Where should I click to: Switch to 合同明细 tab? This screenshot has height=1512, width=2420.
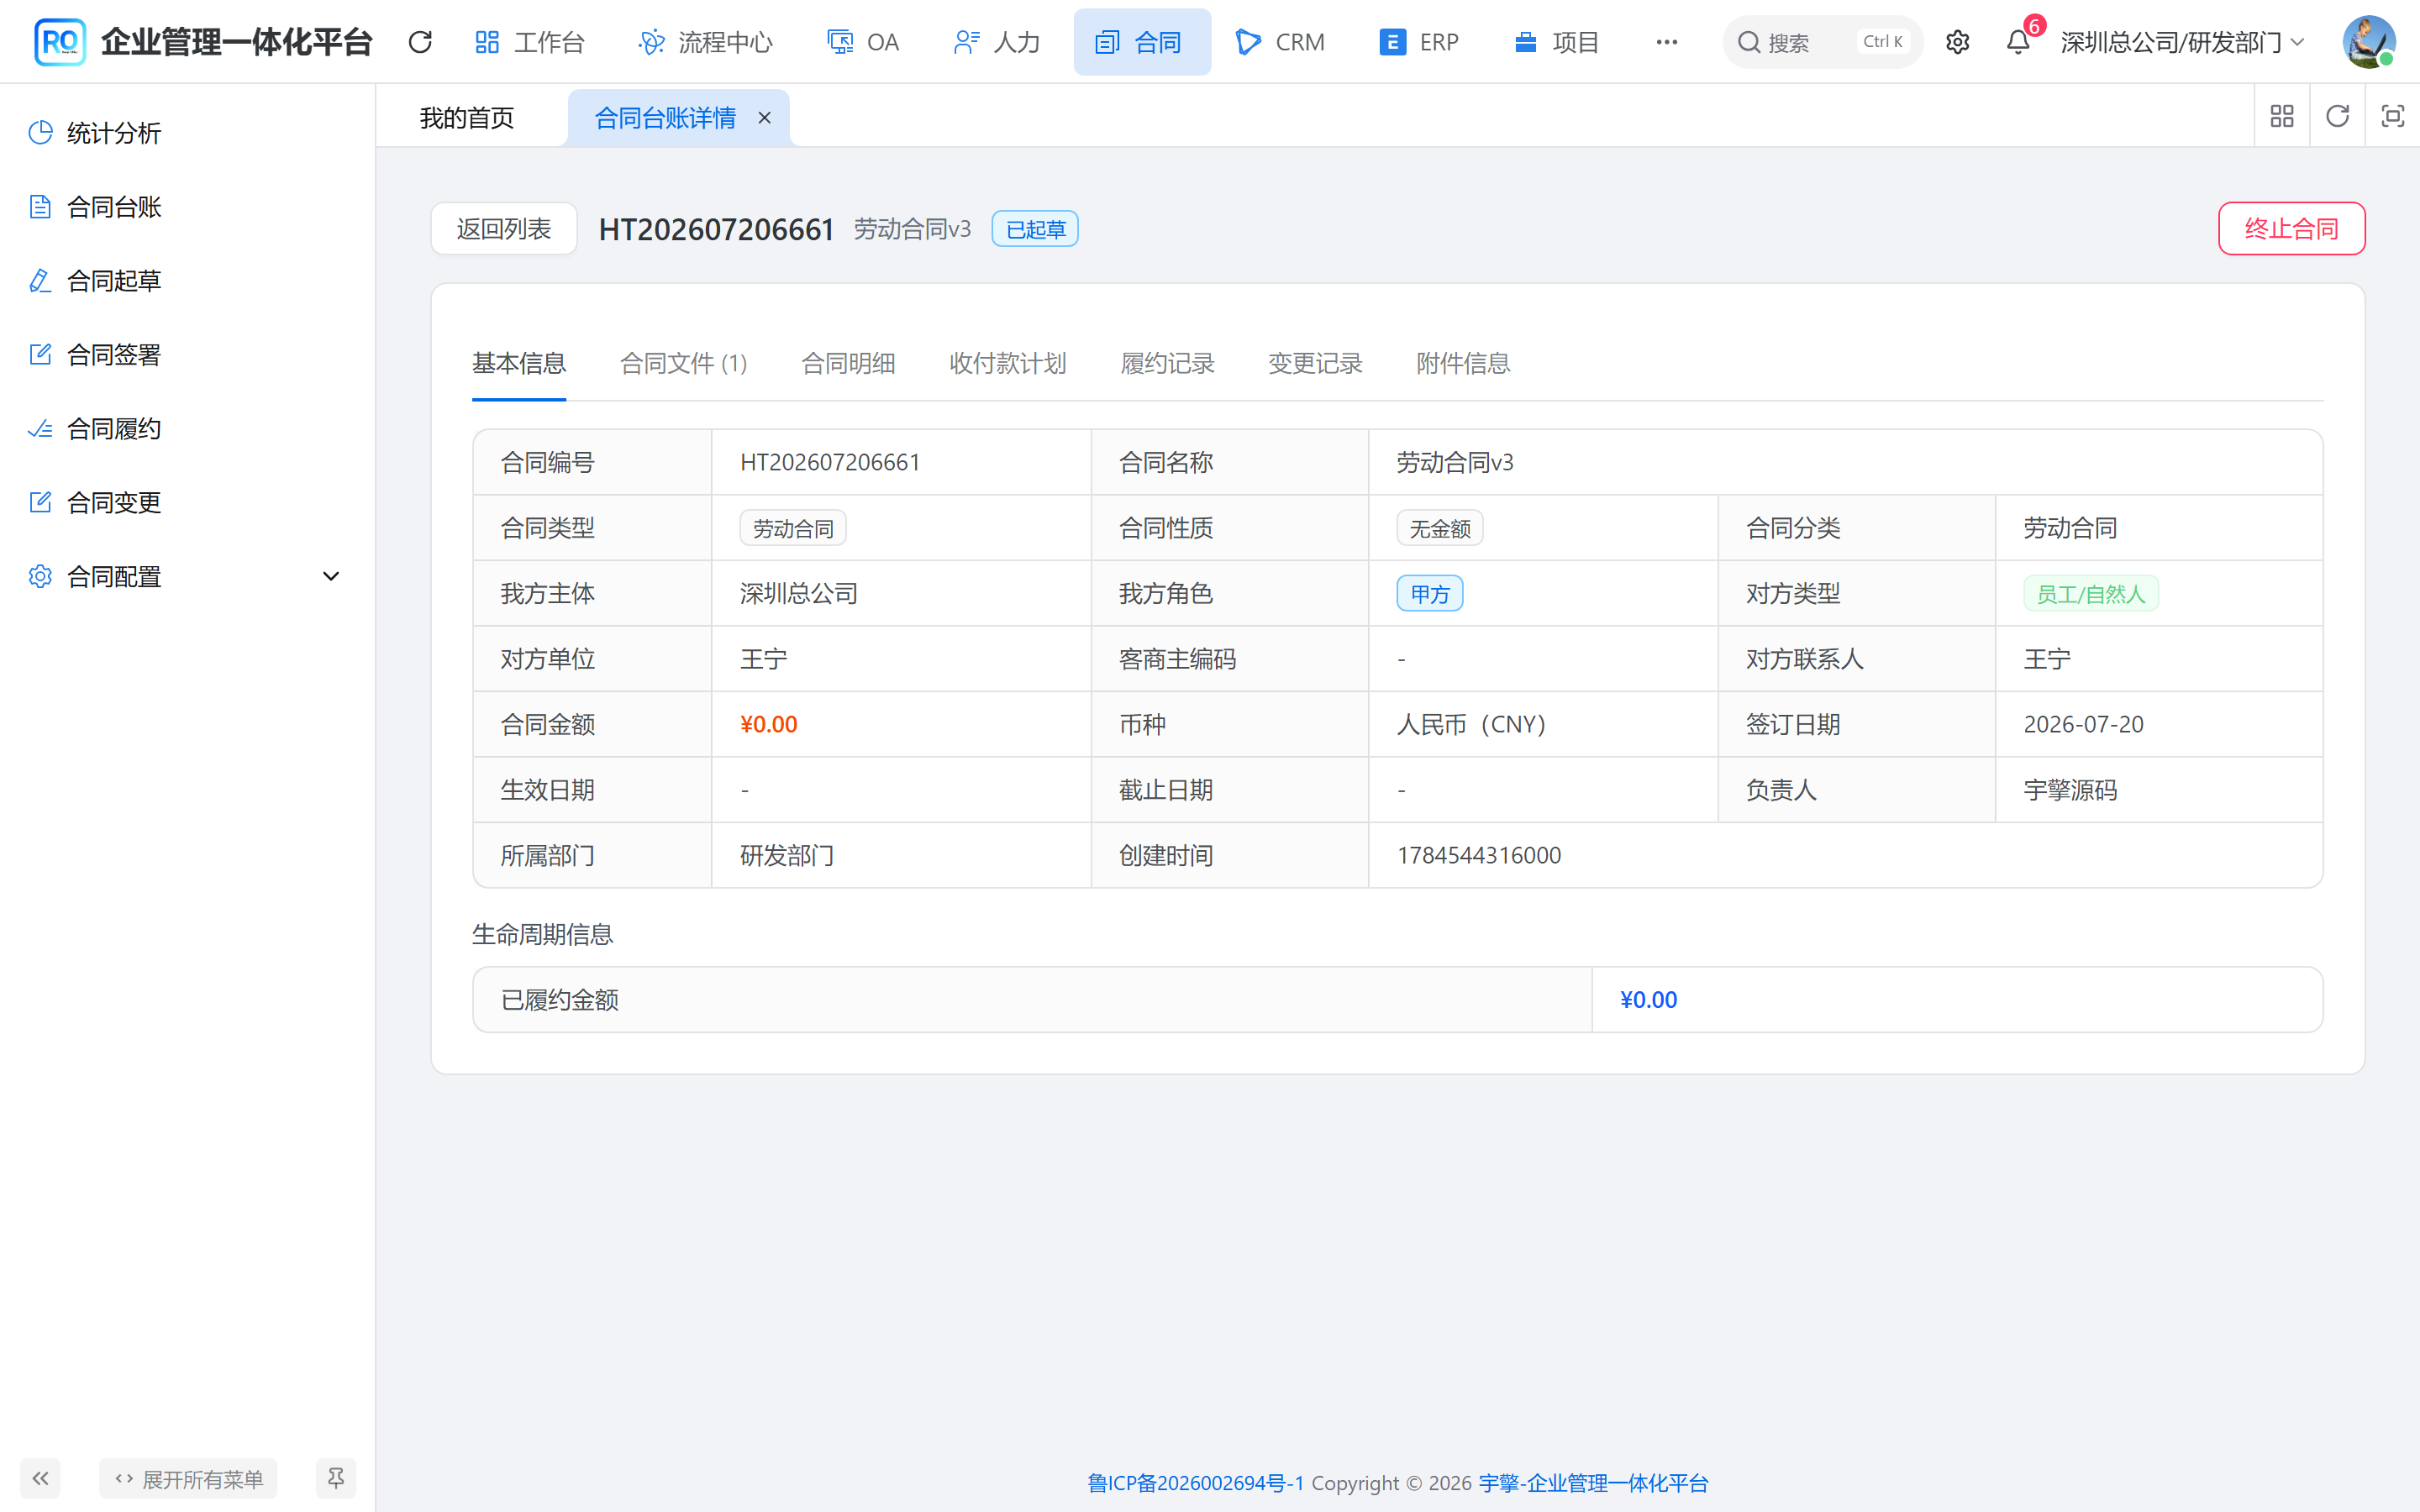(848, 364)
